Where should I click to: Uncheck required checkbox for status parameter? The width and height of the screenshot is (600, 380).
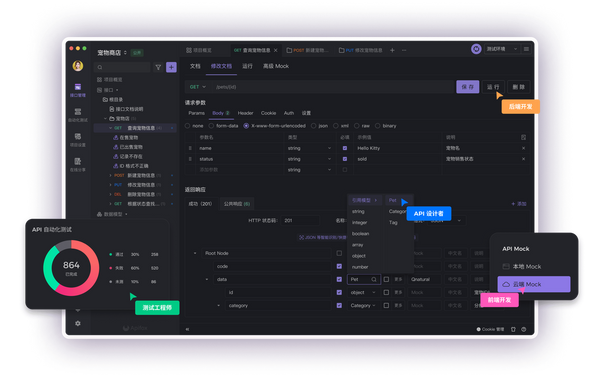click(x=345, y=159)
